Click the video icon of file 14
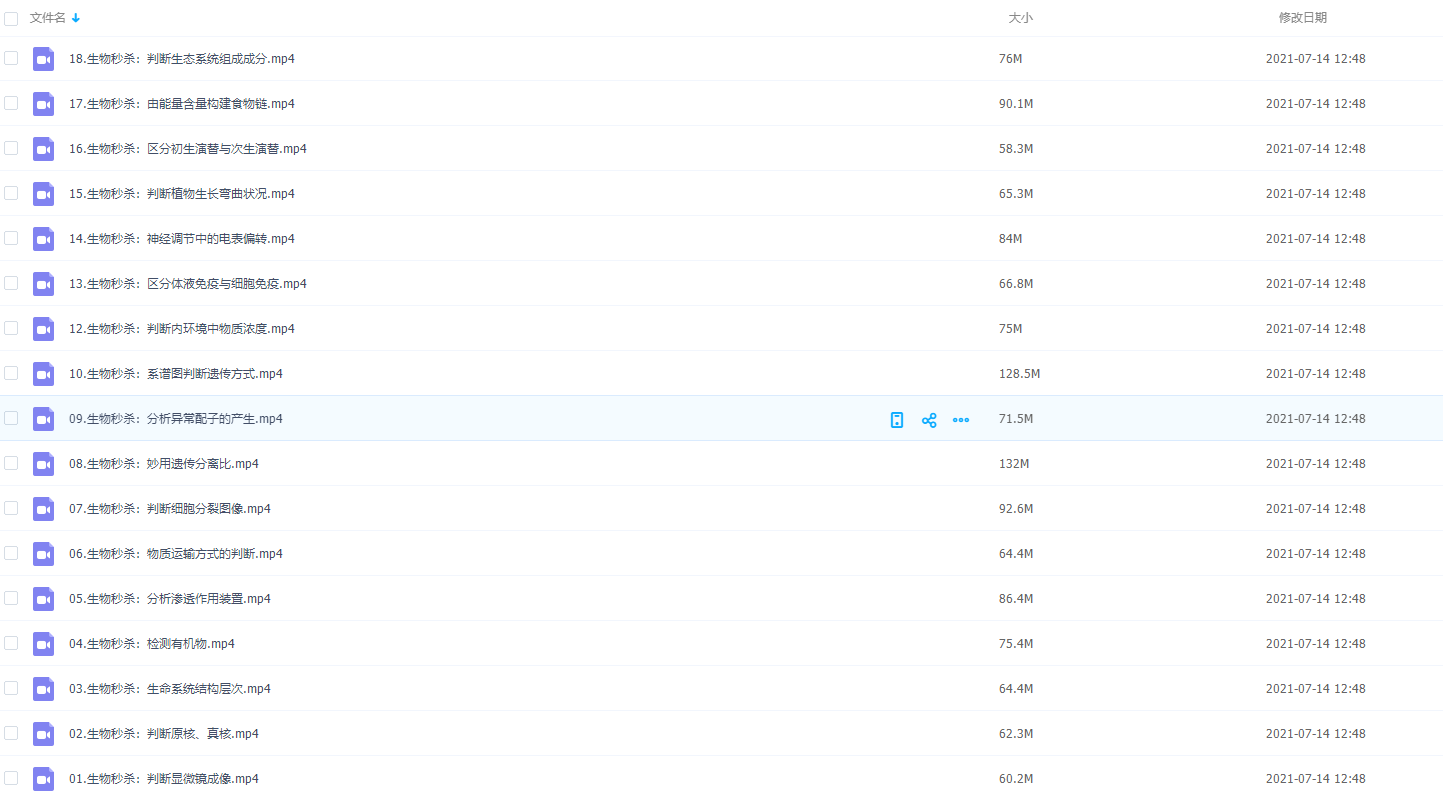 (x=43, y=239)
